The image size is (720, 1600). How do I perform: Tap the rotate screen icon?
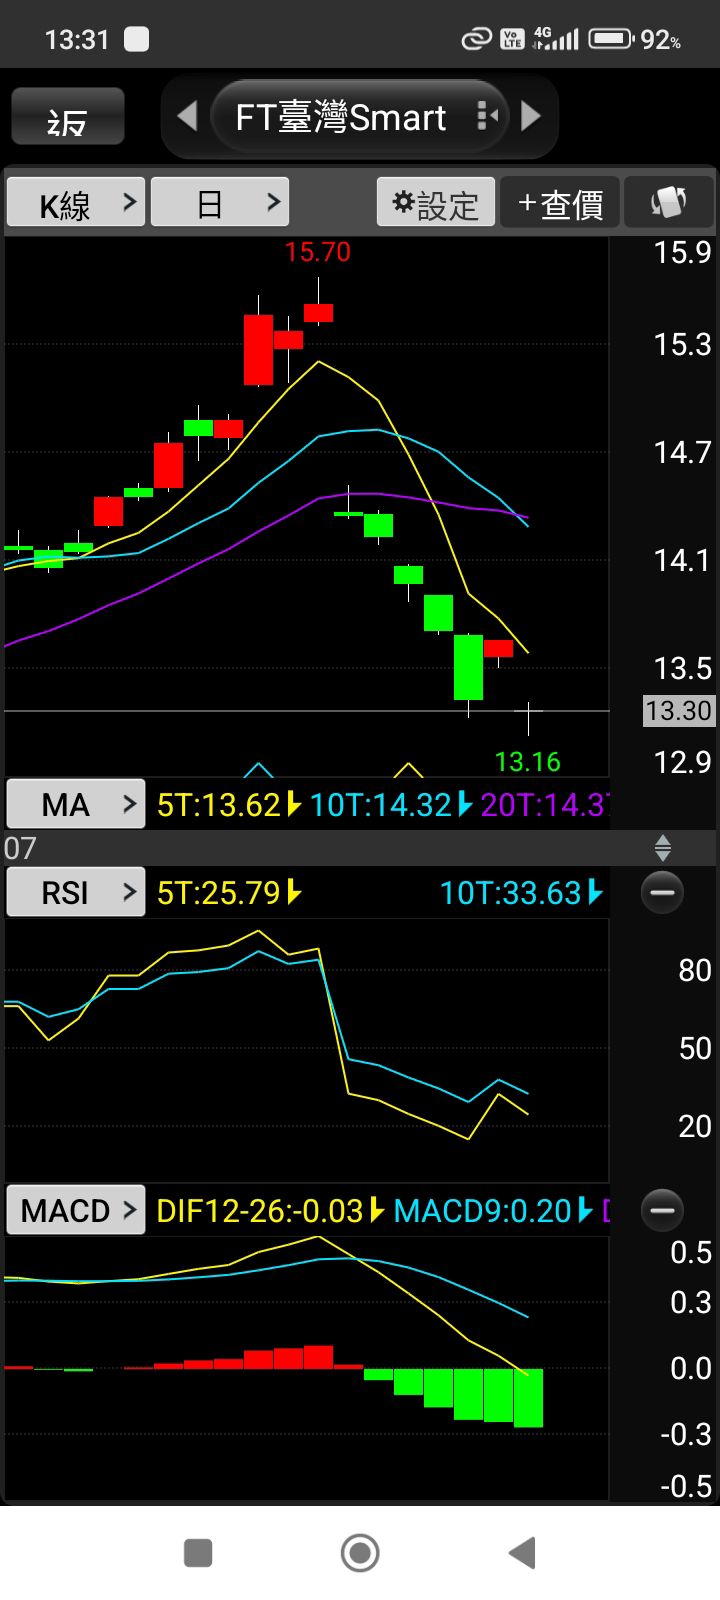tap(668, 203)
